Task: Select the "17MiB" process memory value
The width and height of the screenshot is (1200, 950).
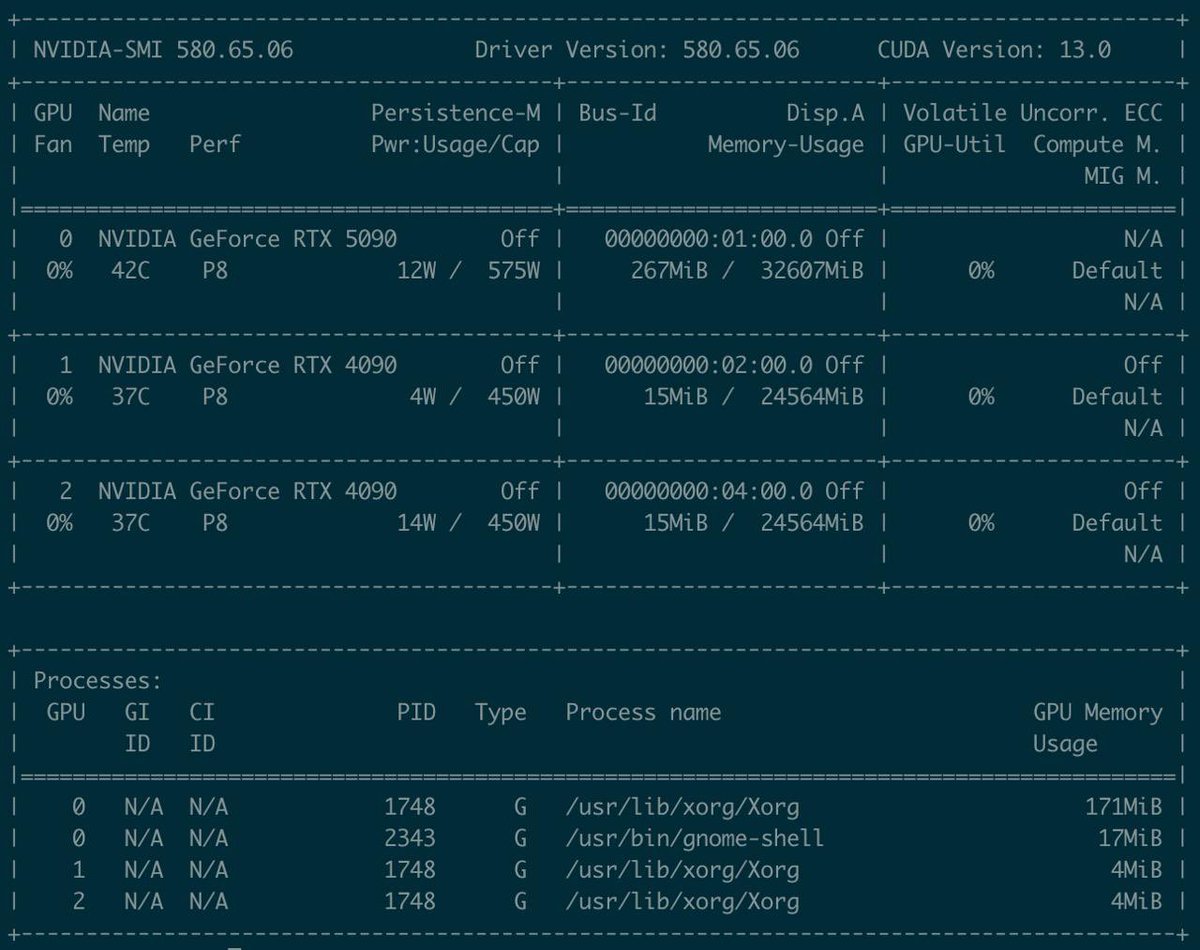Action: [1130, 838]
